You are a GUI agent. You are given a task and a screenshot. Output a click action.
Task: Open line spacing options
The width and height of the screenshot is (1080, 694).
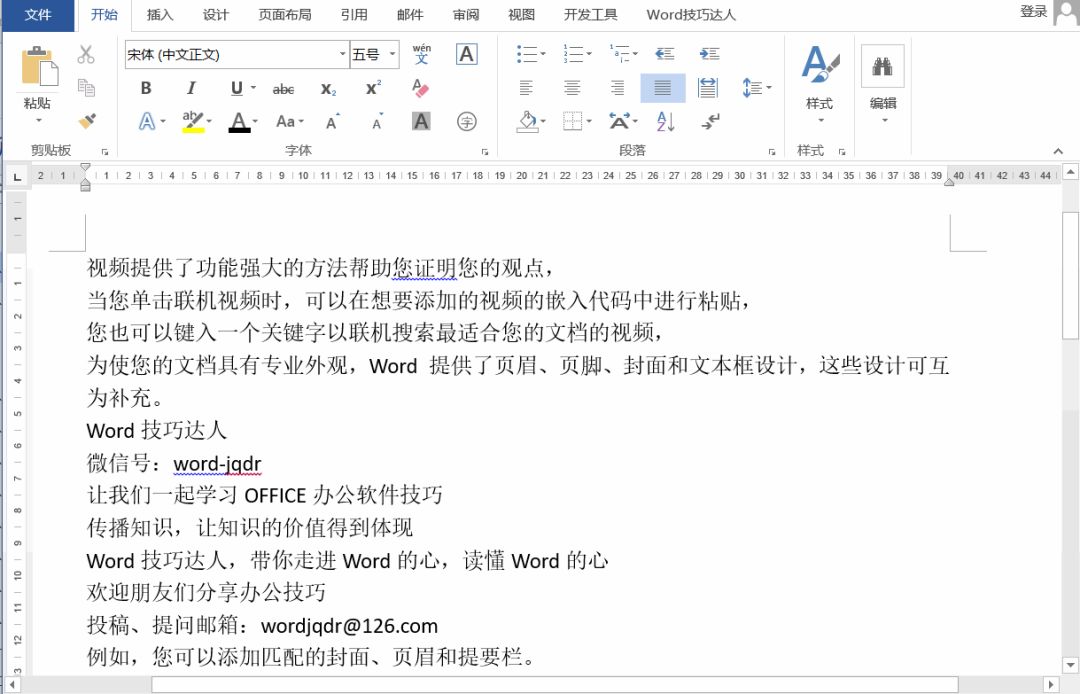click(757, 87)
